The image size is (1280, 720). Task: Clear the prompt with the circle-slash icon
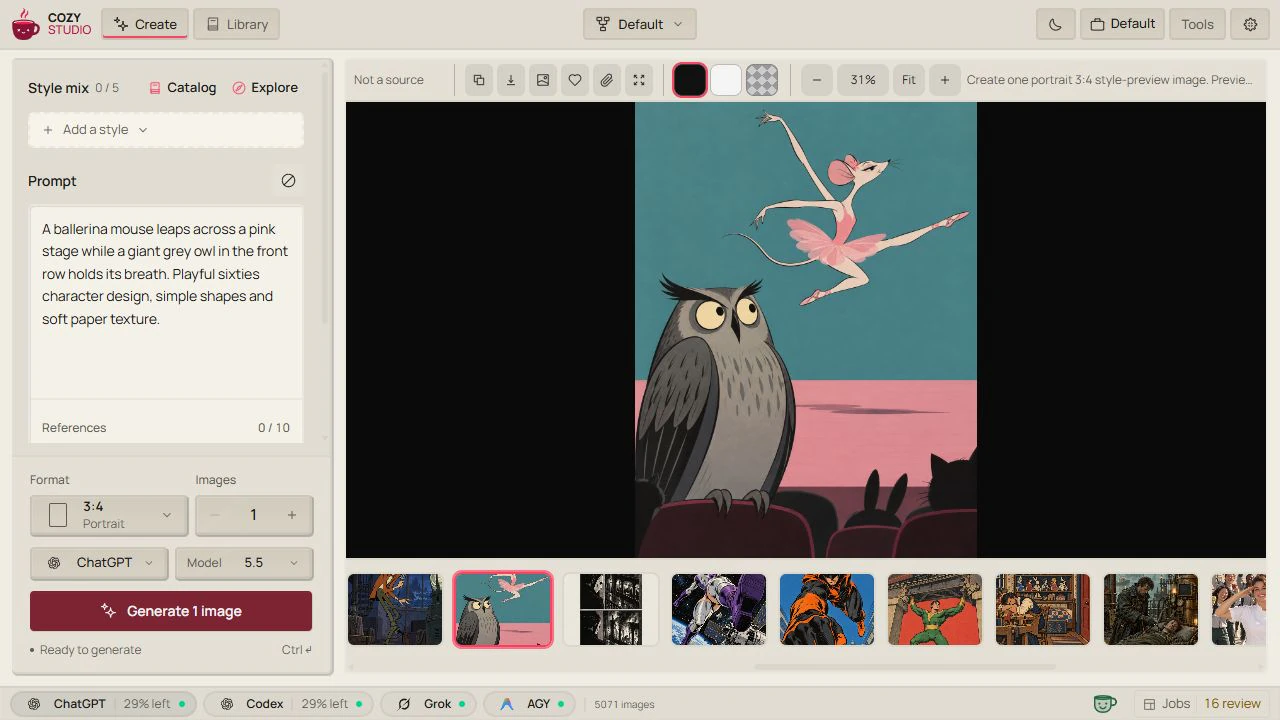click(288, 181)
